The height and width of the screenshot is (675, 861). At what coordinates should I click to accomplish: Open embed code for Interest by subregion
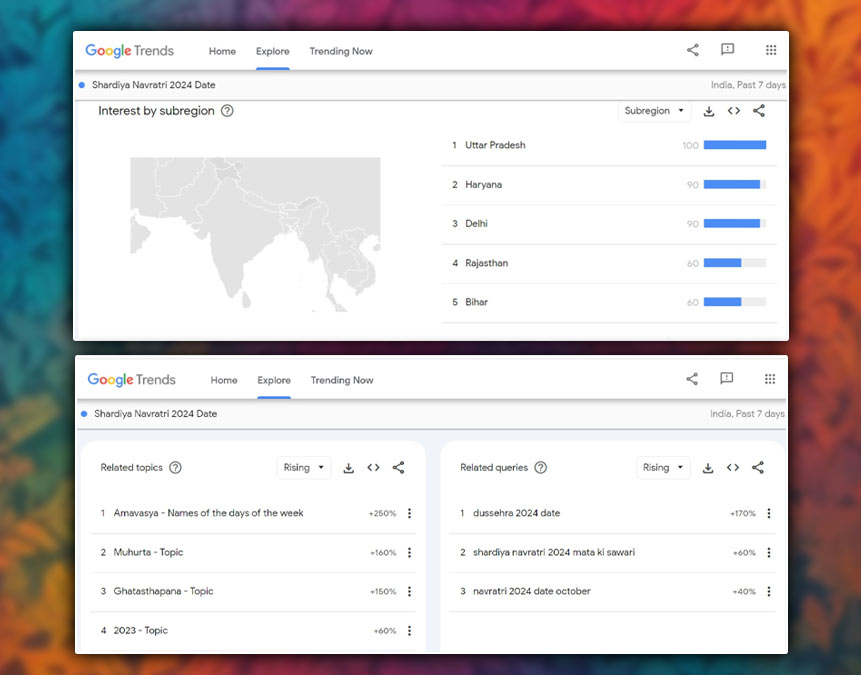pos(734,111)
